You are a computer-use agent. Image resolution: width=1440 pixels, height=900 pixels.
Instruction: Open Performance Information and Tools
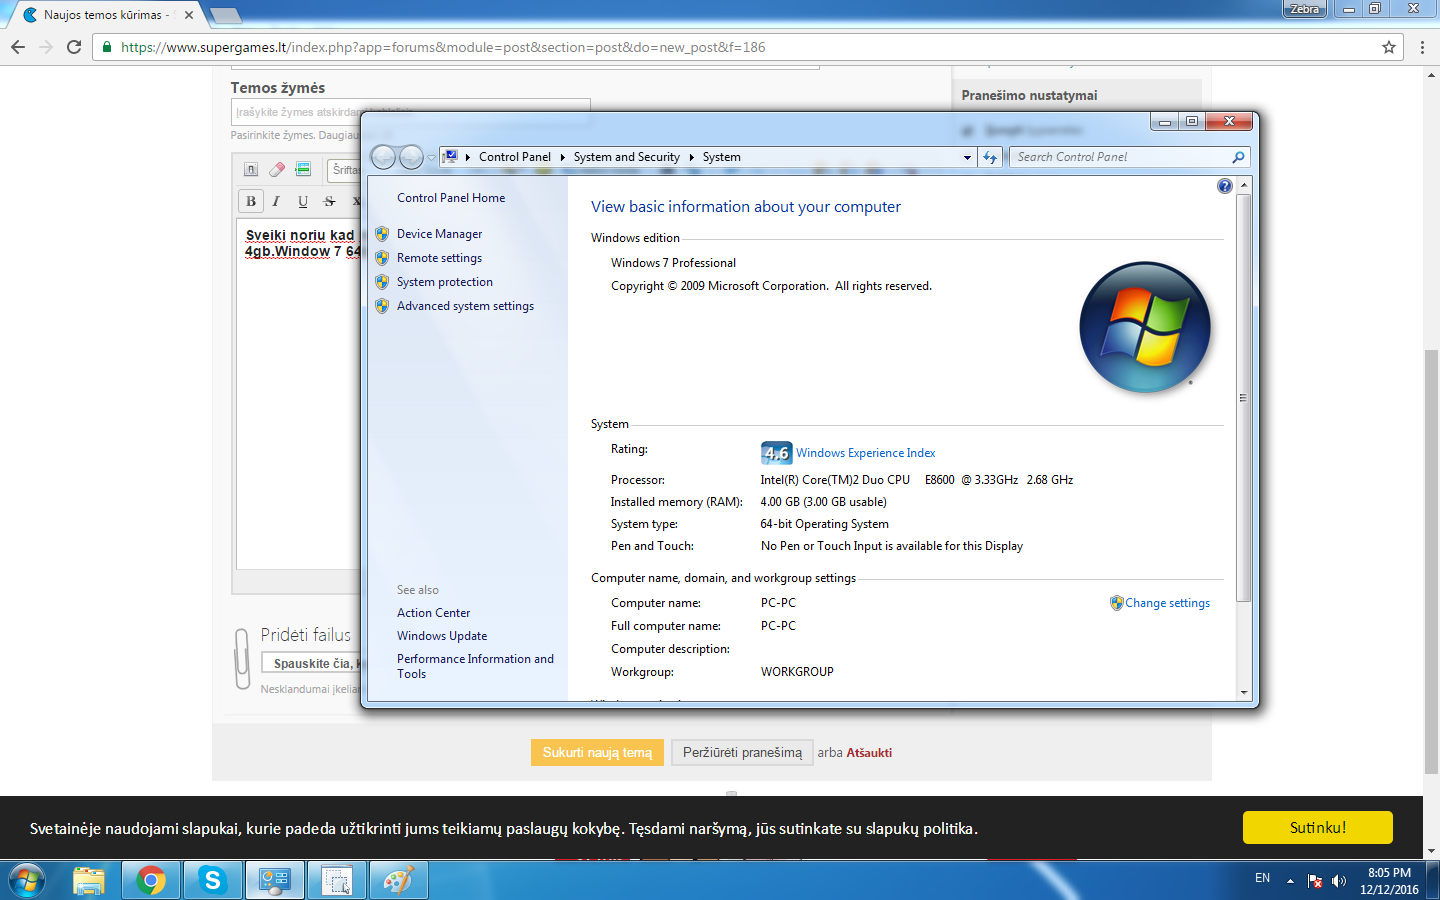tap(475, 666)
